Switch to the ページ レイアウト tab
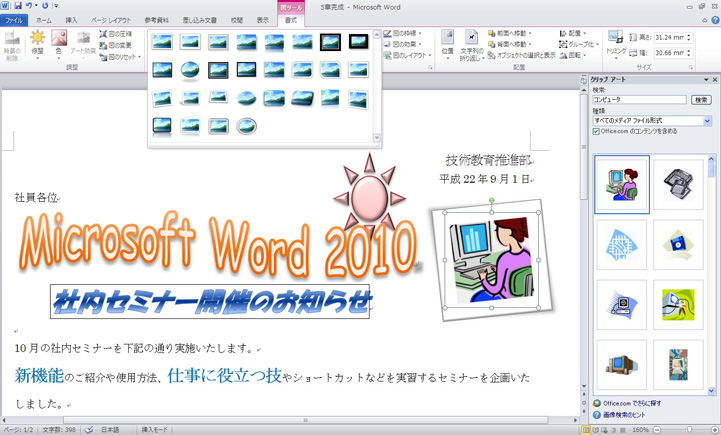721x435 pixels. 111,20
